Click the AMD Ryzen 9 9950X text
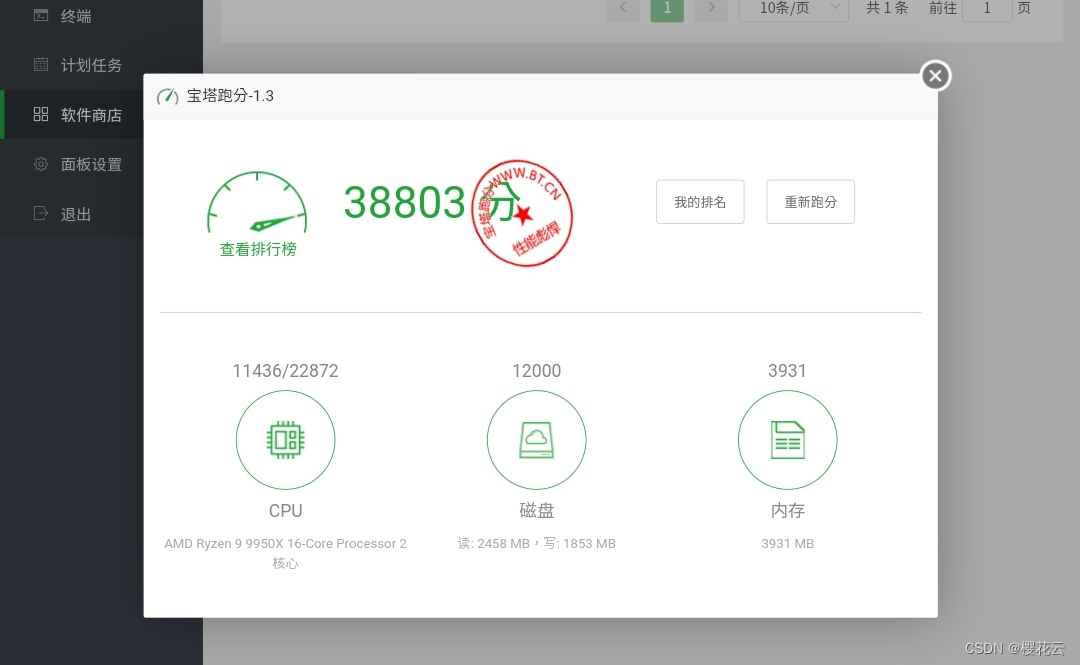 click(285, 553)
